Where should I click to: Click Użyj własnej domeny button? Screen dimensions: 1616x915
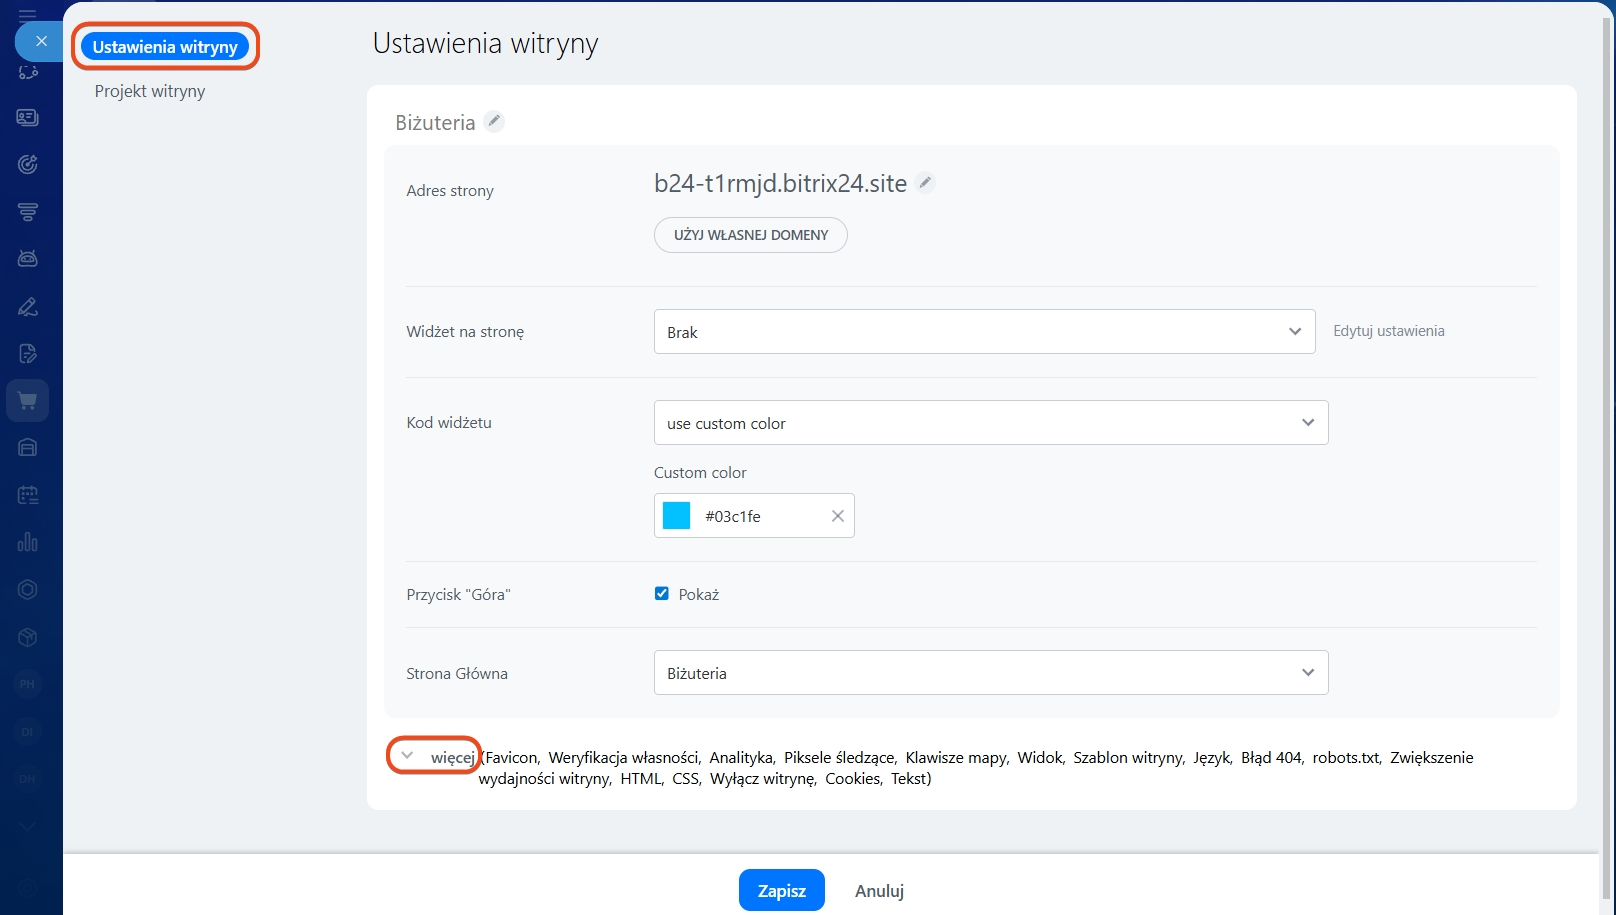(x=750, y=235)
